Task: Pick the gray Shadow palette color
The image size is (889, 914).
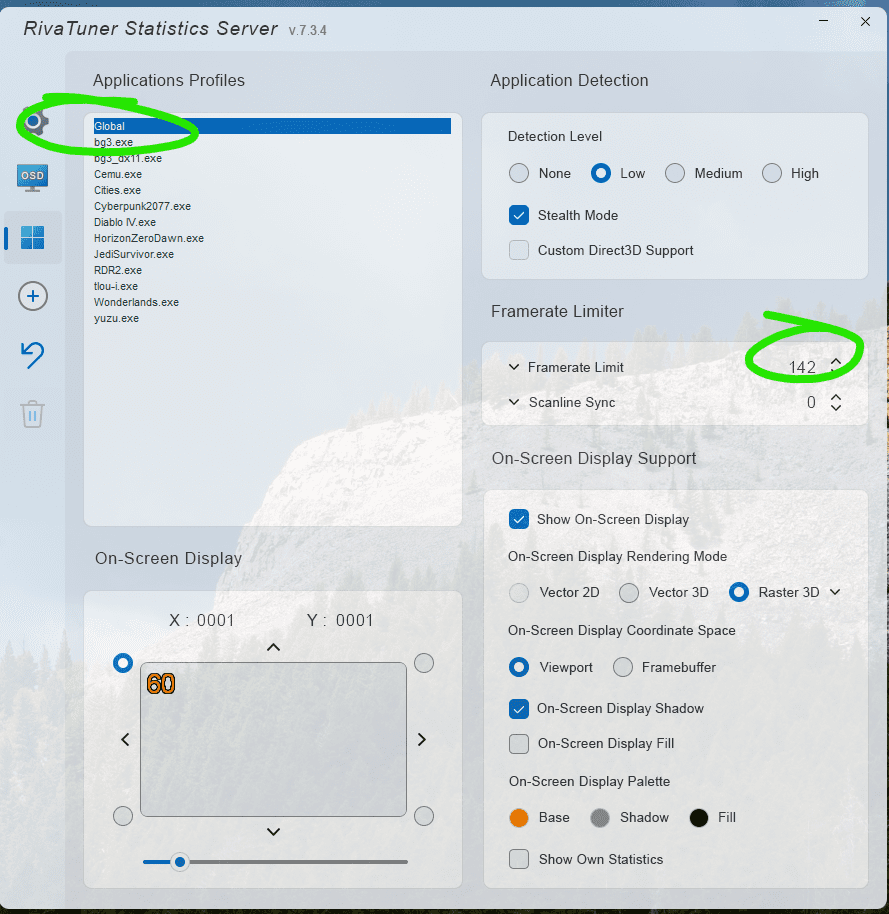Action: point(600,818)
